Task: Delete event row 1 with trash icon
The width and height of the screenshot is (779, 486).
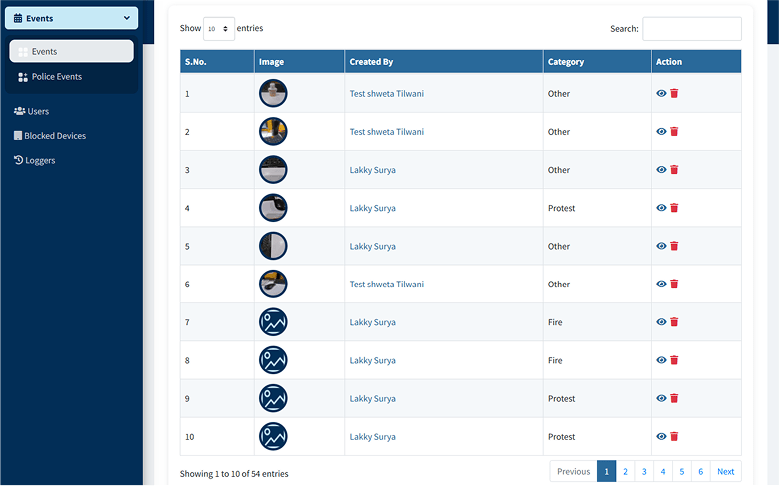Action: (x=674, y=94)
